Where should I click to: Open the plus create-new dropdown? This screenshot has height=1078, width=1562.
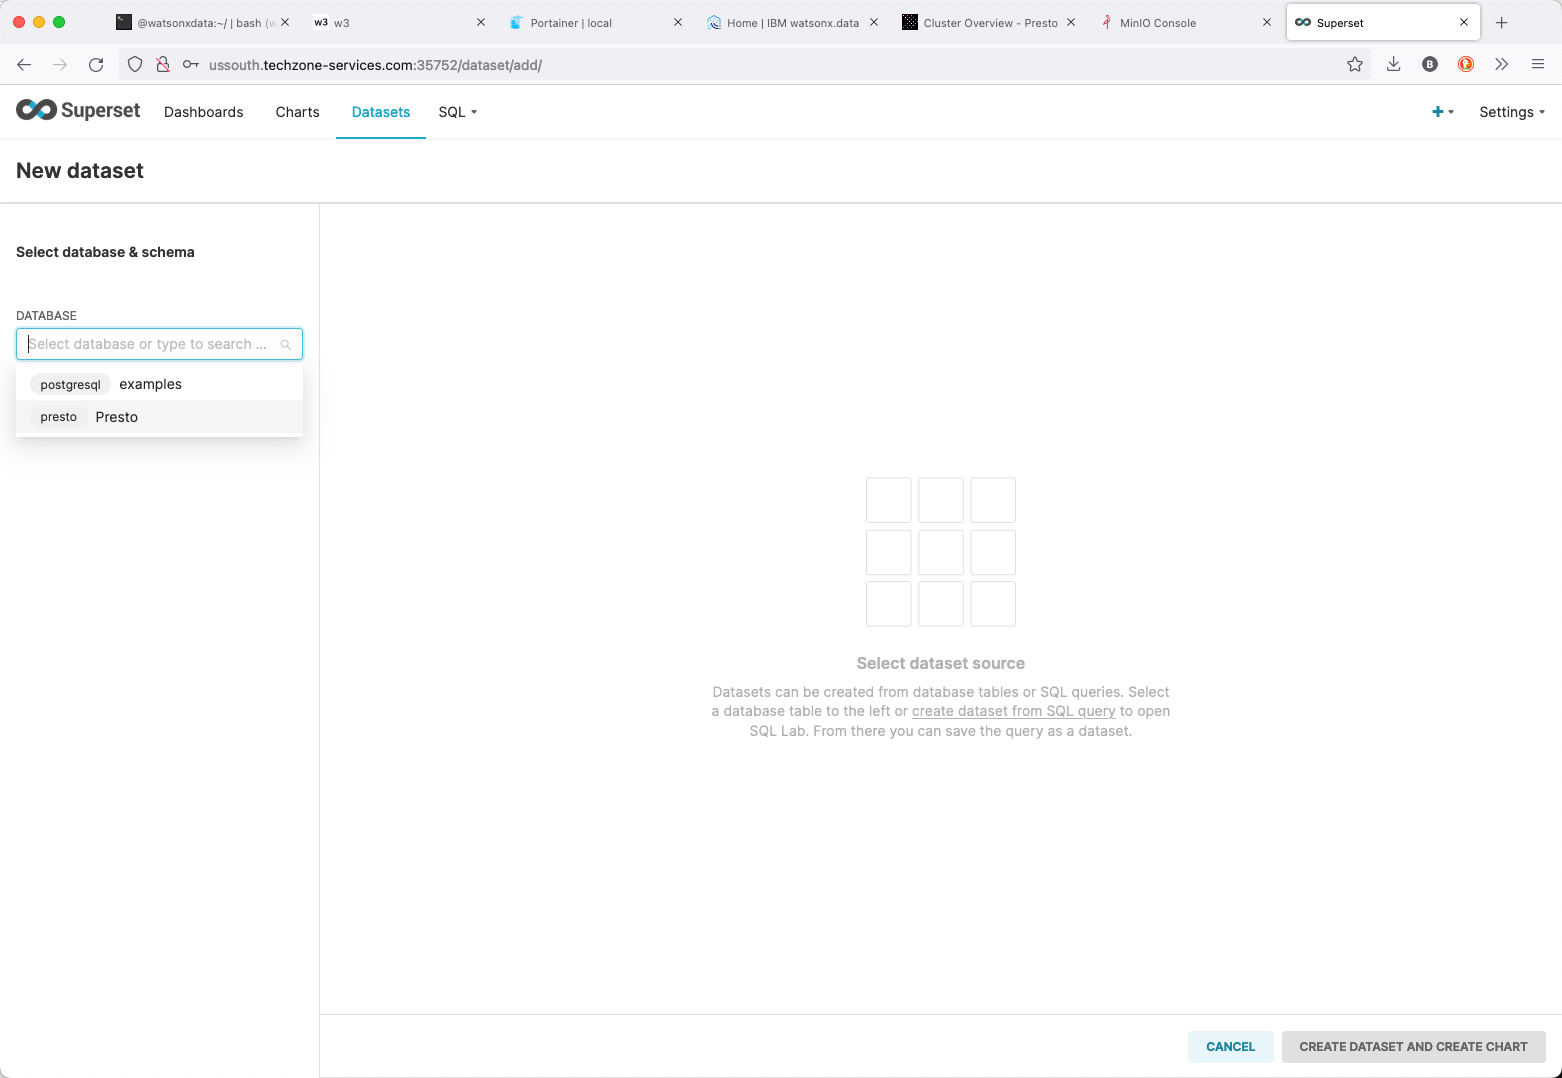(1442, 112)
